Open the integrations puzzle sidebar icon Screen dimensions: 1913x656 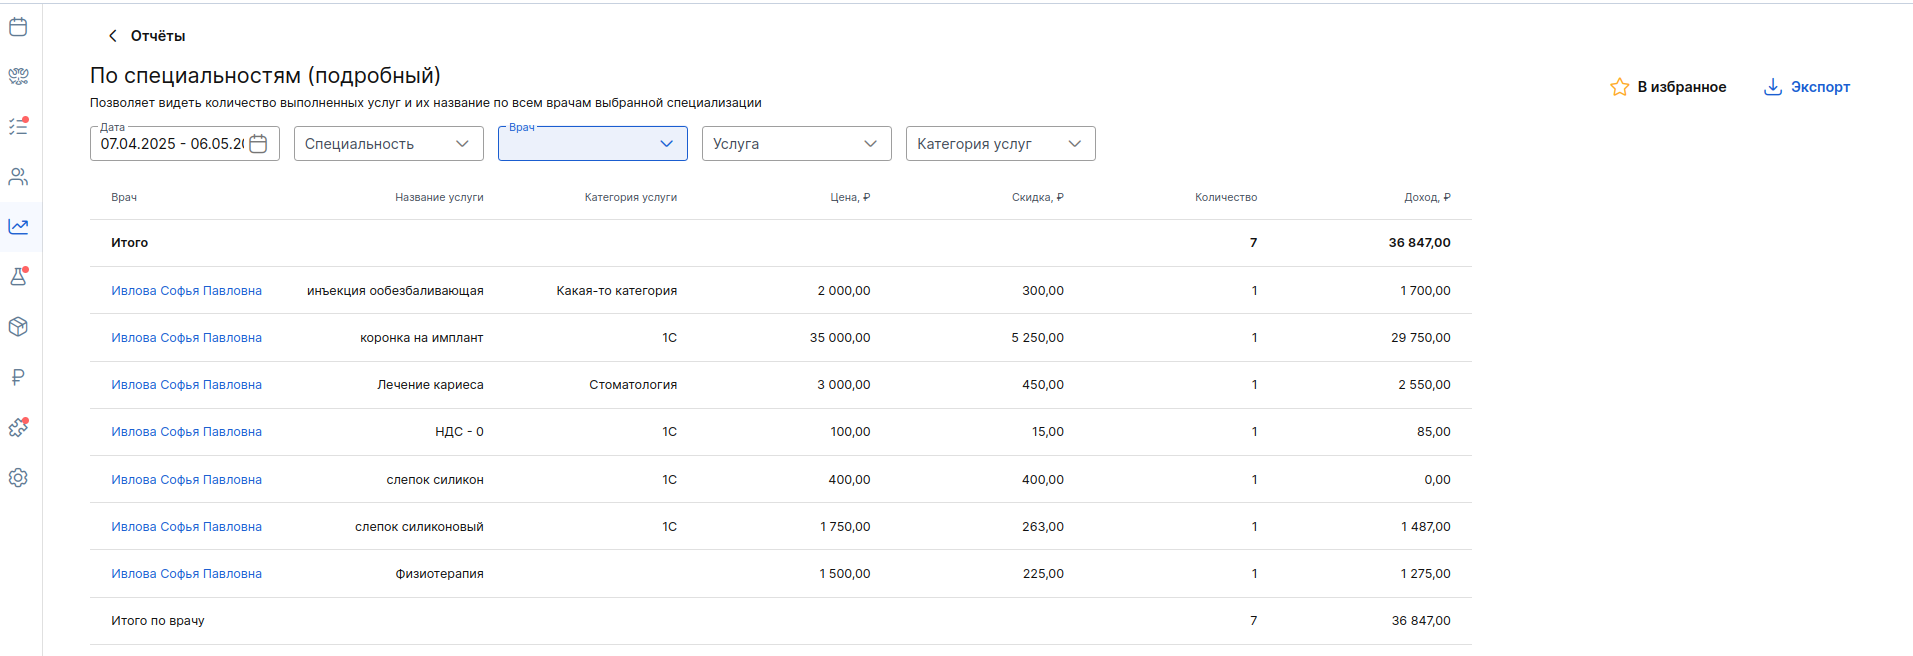pos(18,428)
